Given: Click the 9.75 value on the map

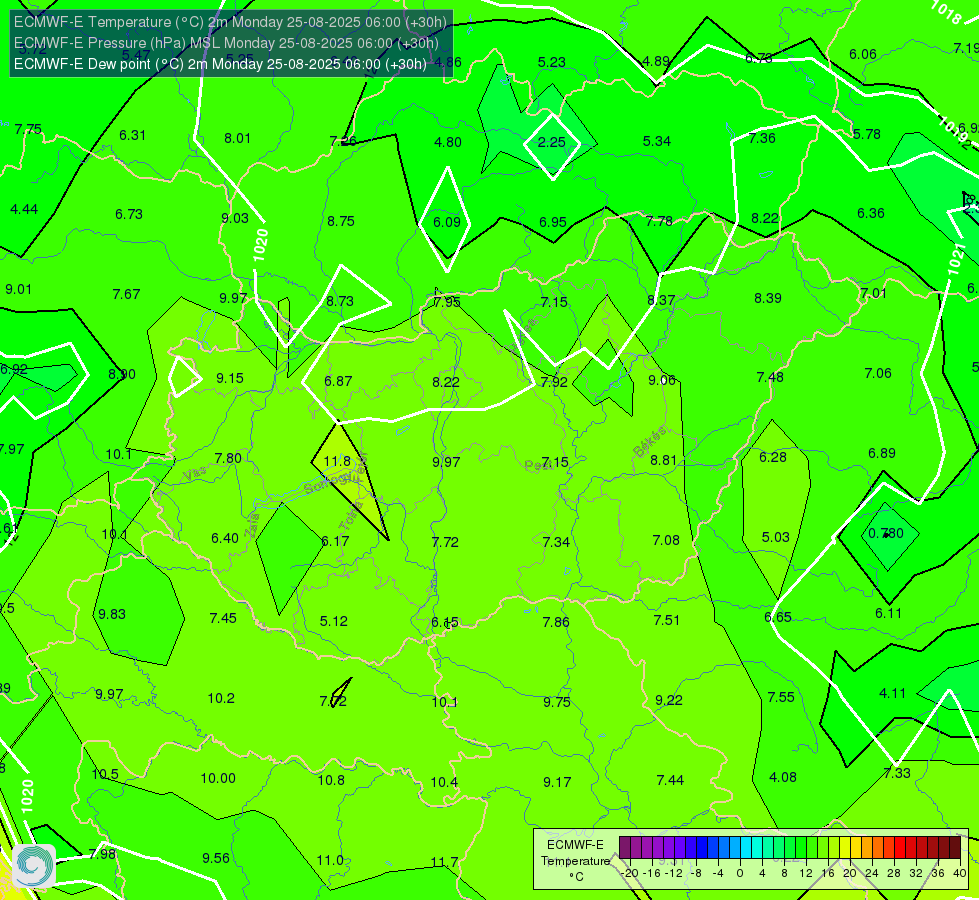Looking at the screenshot, I should coord(556,703).
